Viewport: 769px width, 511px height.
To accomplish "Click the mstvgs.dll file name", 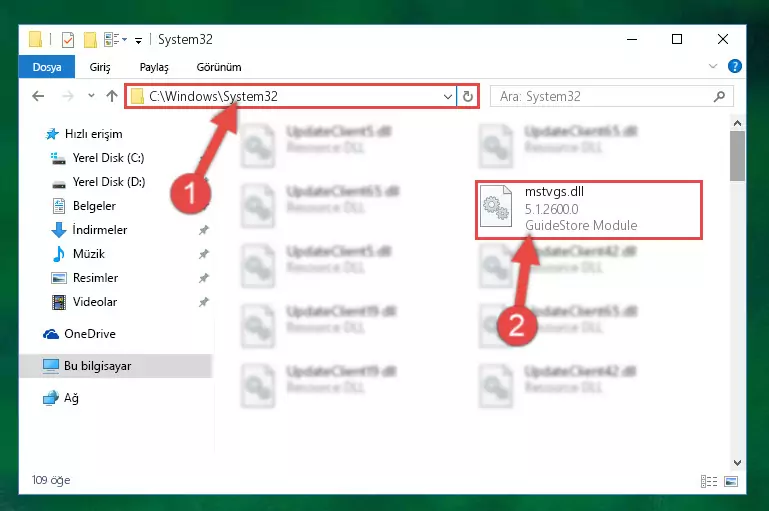I will (554, 192).
